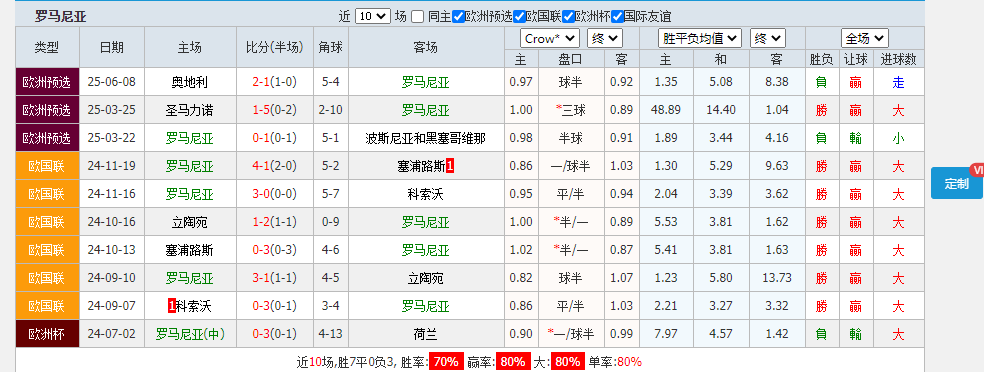Click the red card badge next to 塞浦路斯
The image size is (984, 372).
450,166
